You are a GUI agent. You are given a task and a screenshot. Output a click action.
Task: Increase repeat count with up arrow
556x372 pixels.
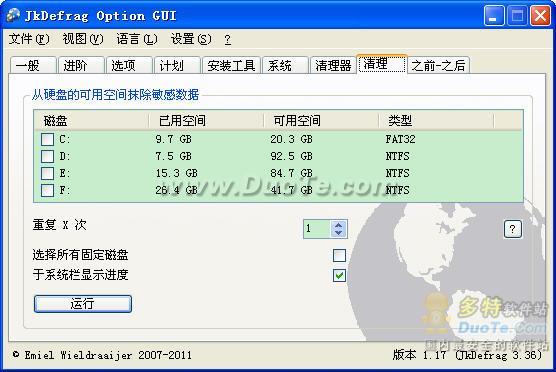point(338,224)
